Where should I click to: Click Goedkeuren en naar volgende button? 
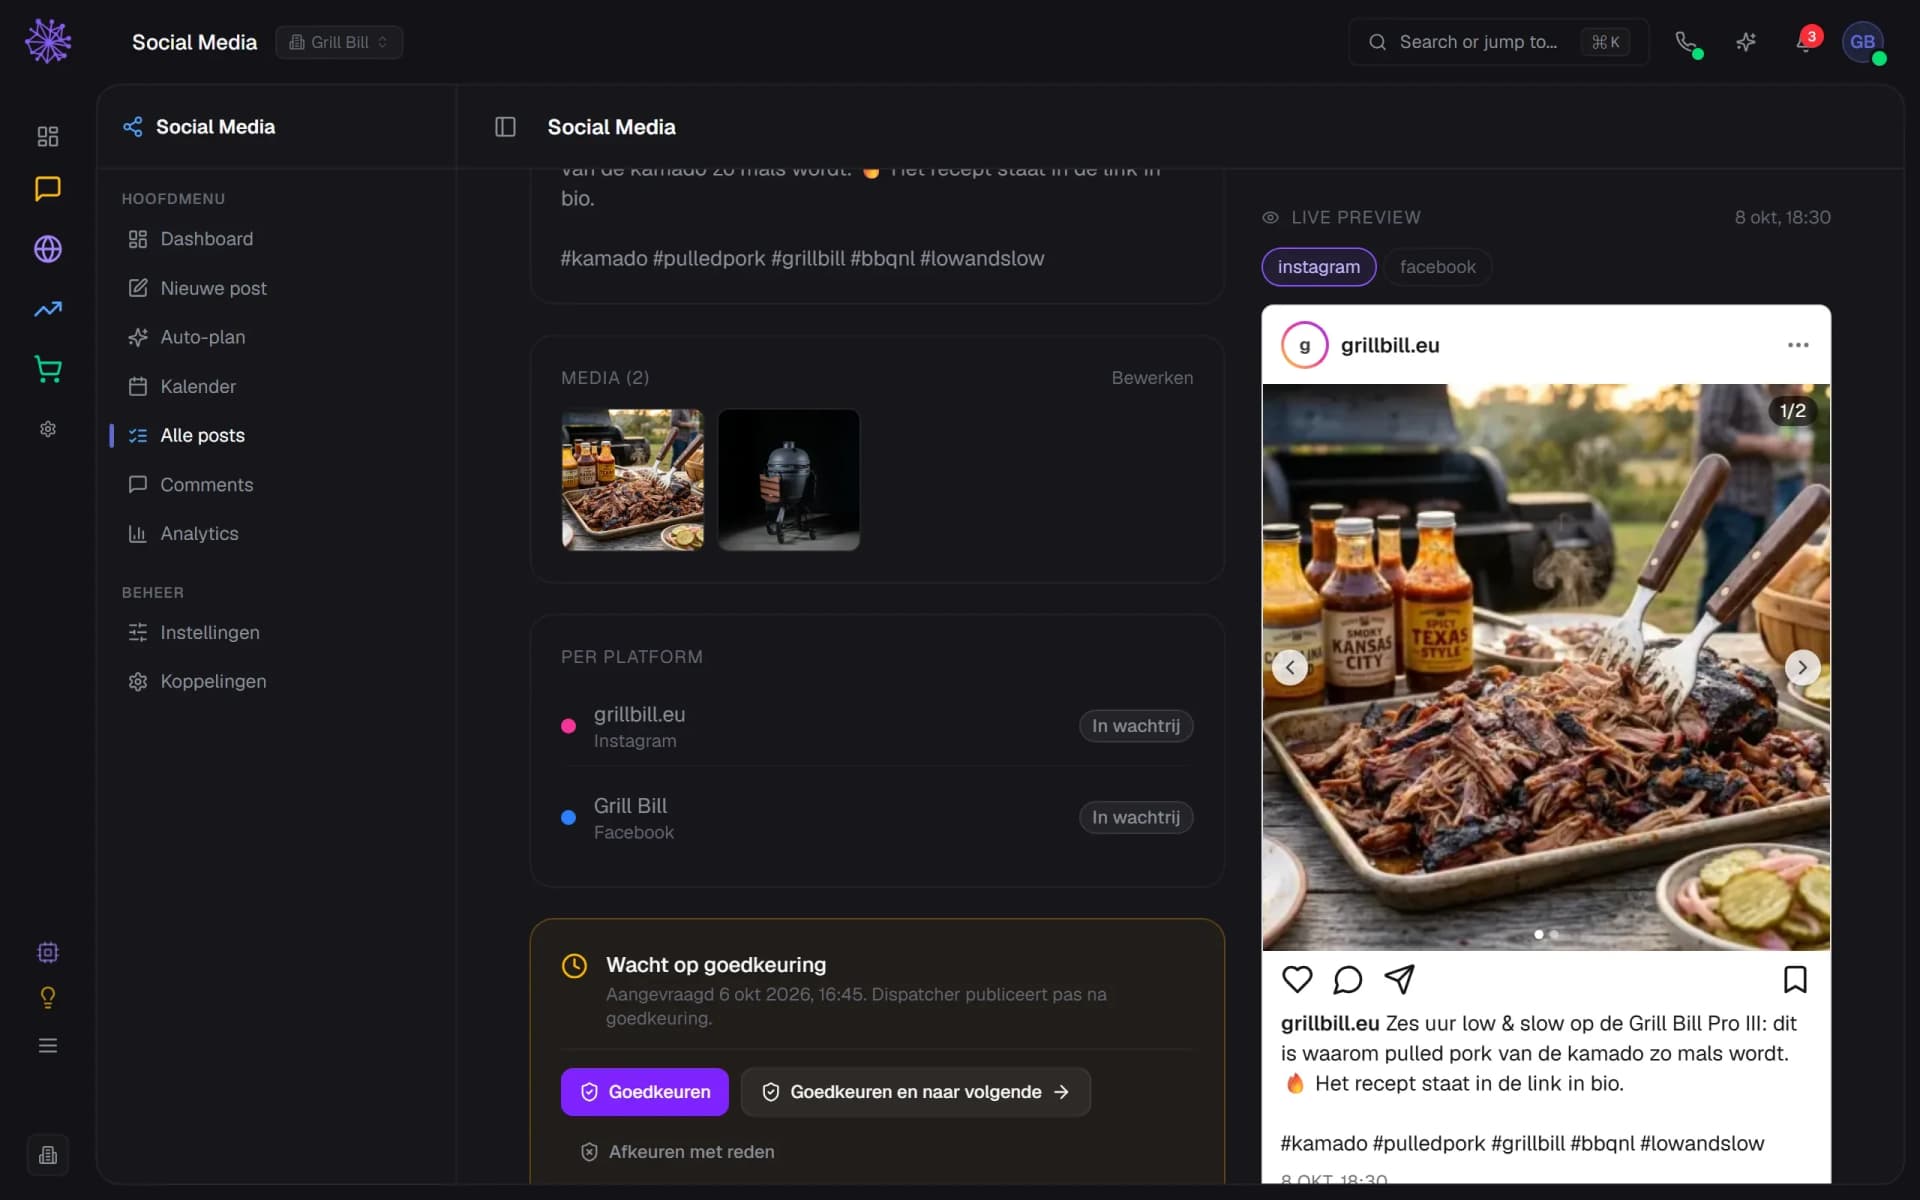click(x=915, y=1092)
